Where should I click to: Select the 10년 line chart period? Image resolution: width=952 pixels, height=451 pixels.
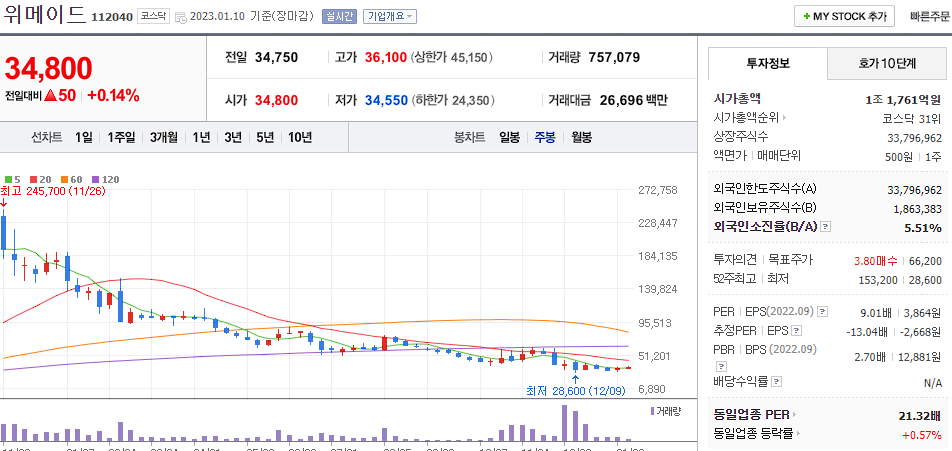[300, 137]
